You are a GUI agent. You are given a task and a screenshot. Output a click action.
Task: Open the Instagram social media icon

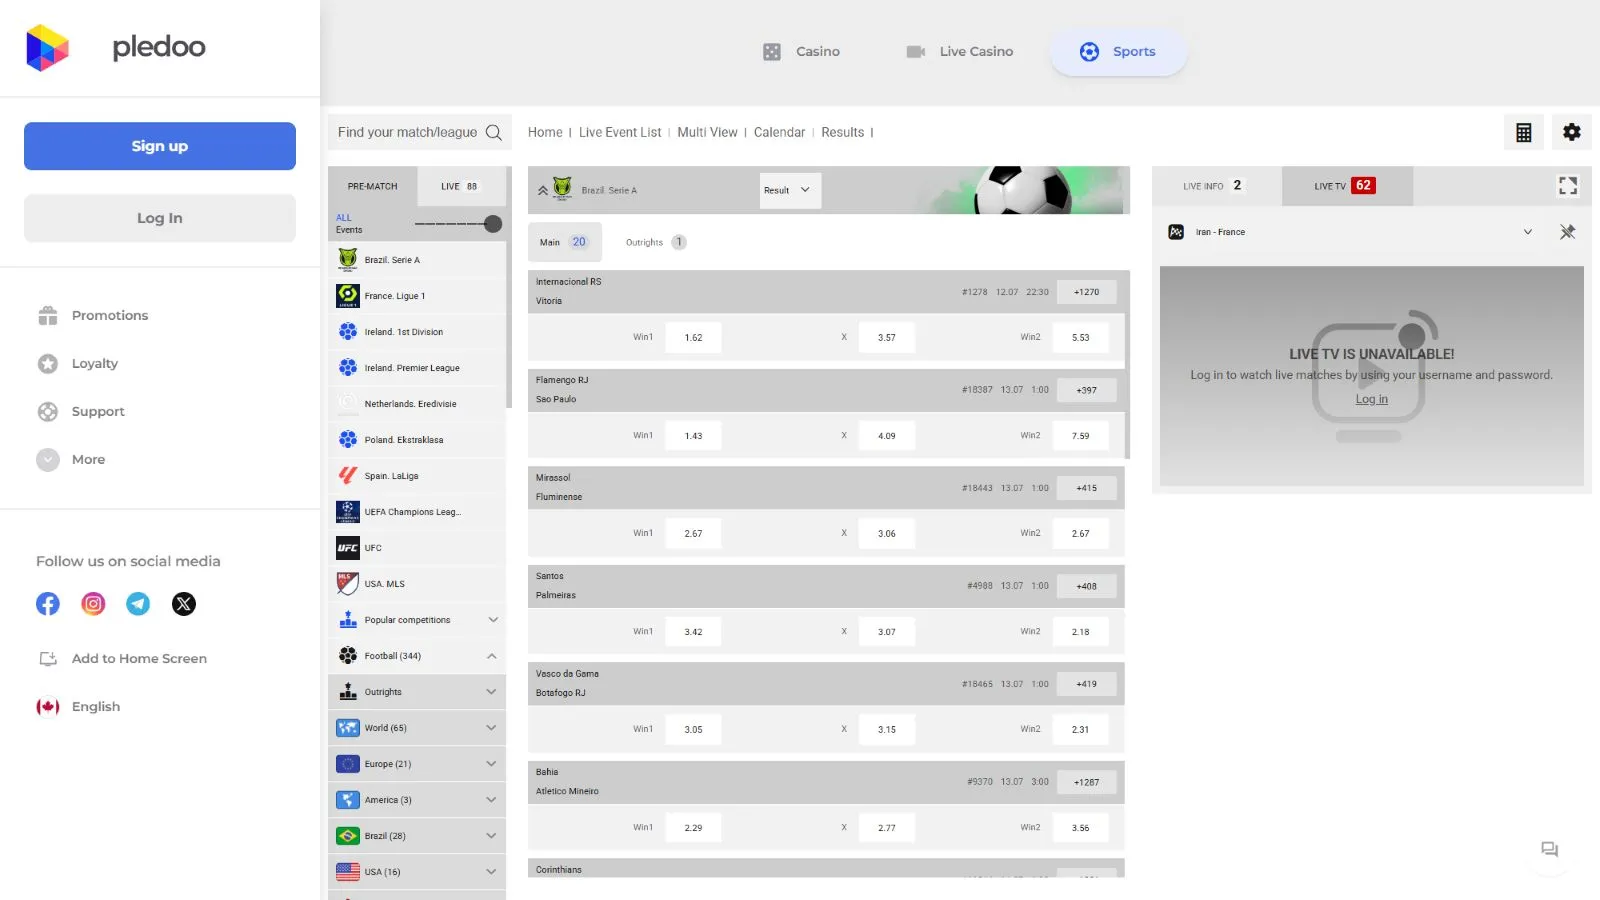pos(93,604)
